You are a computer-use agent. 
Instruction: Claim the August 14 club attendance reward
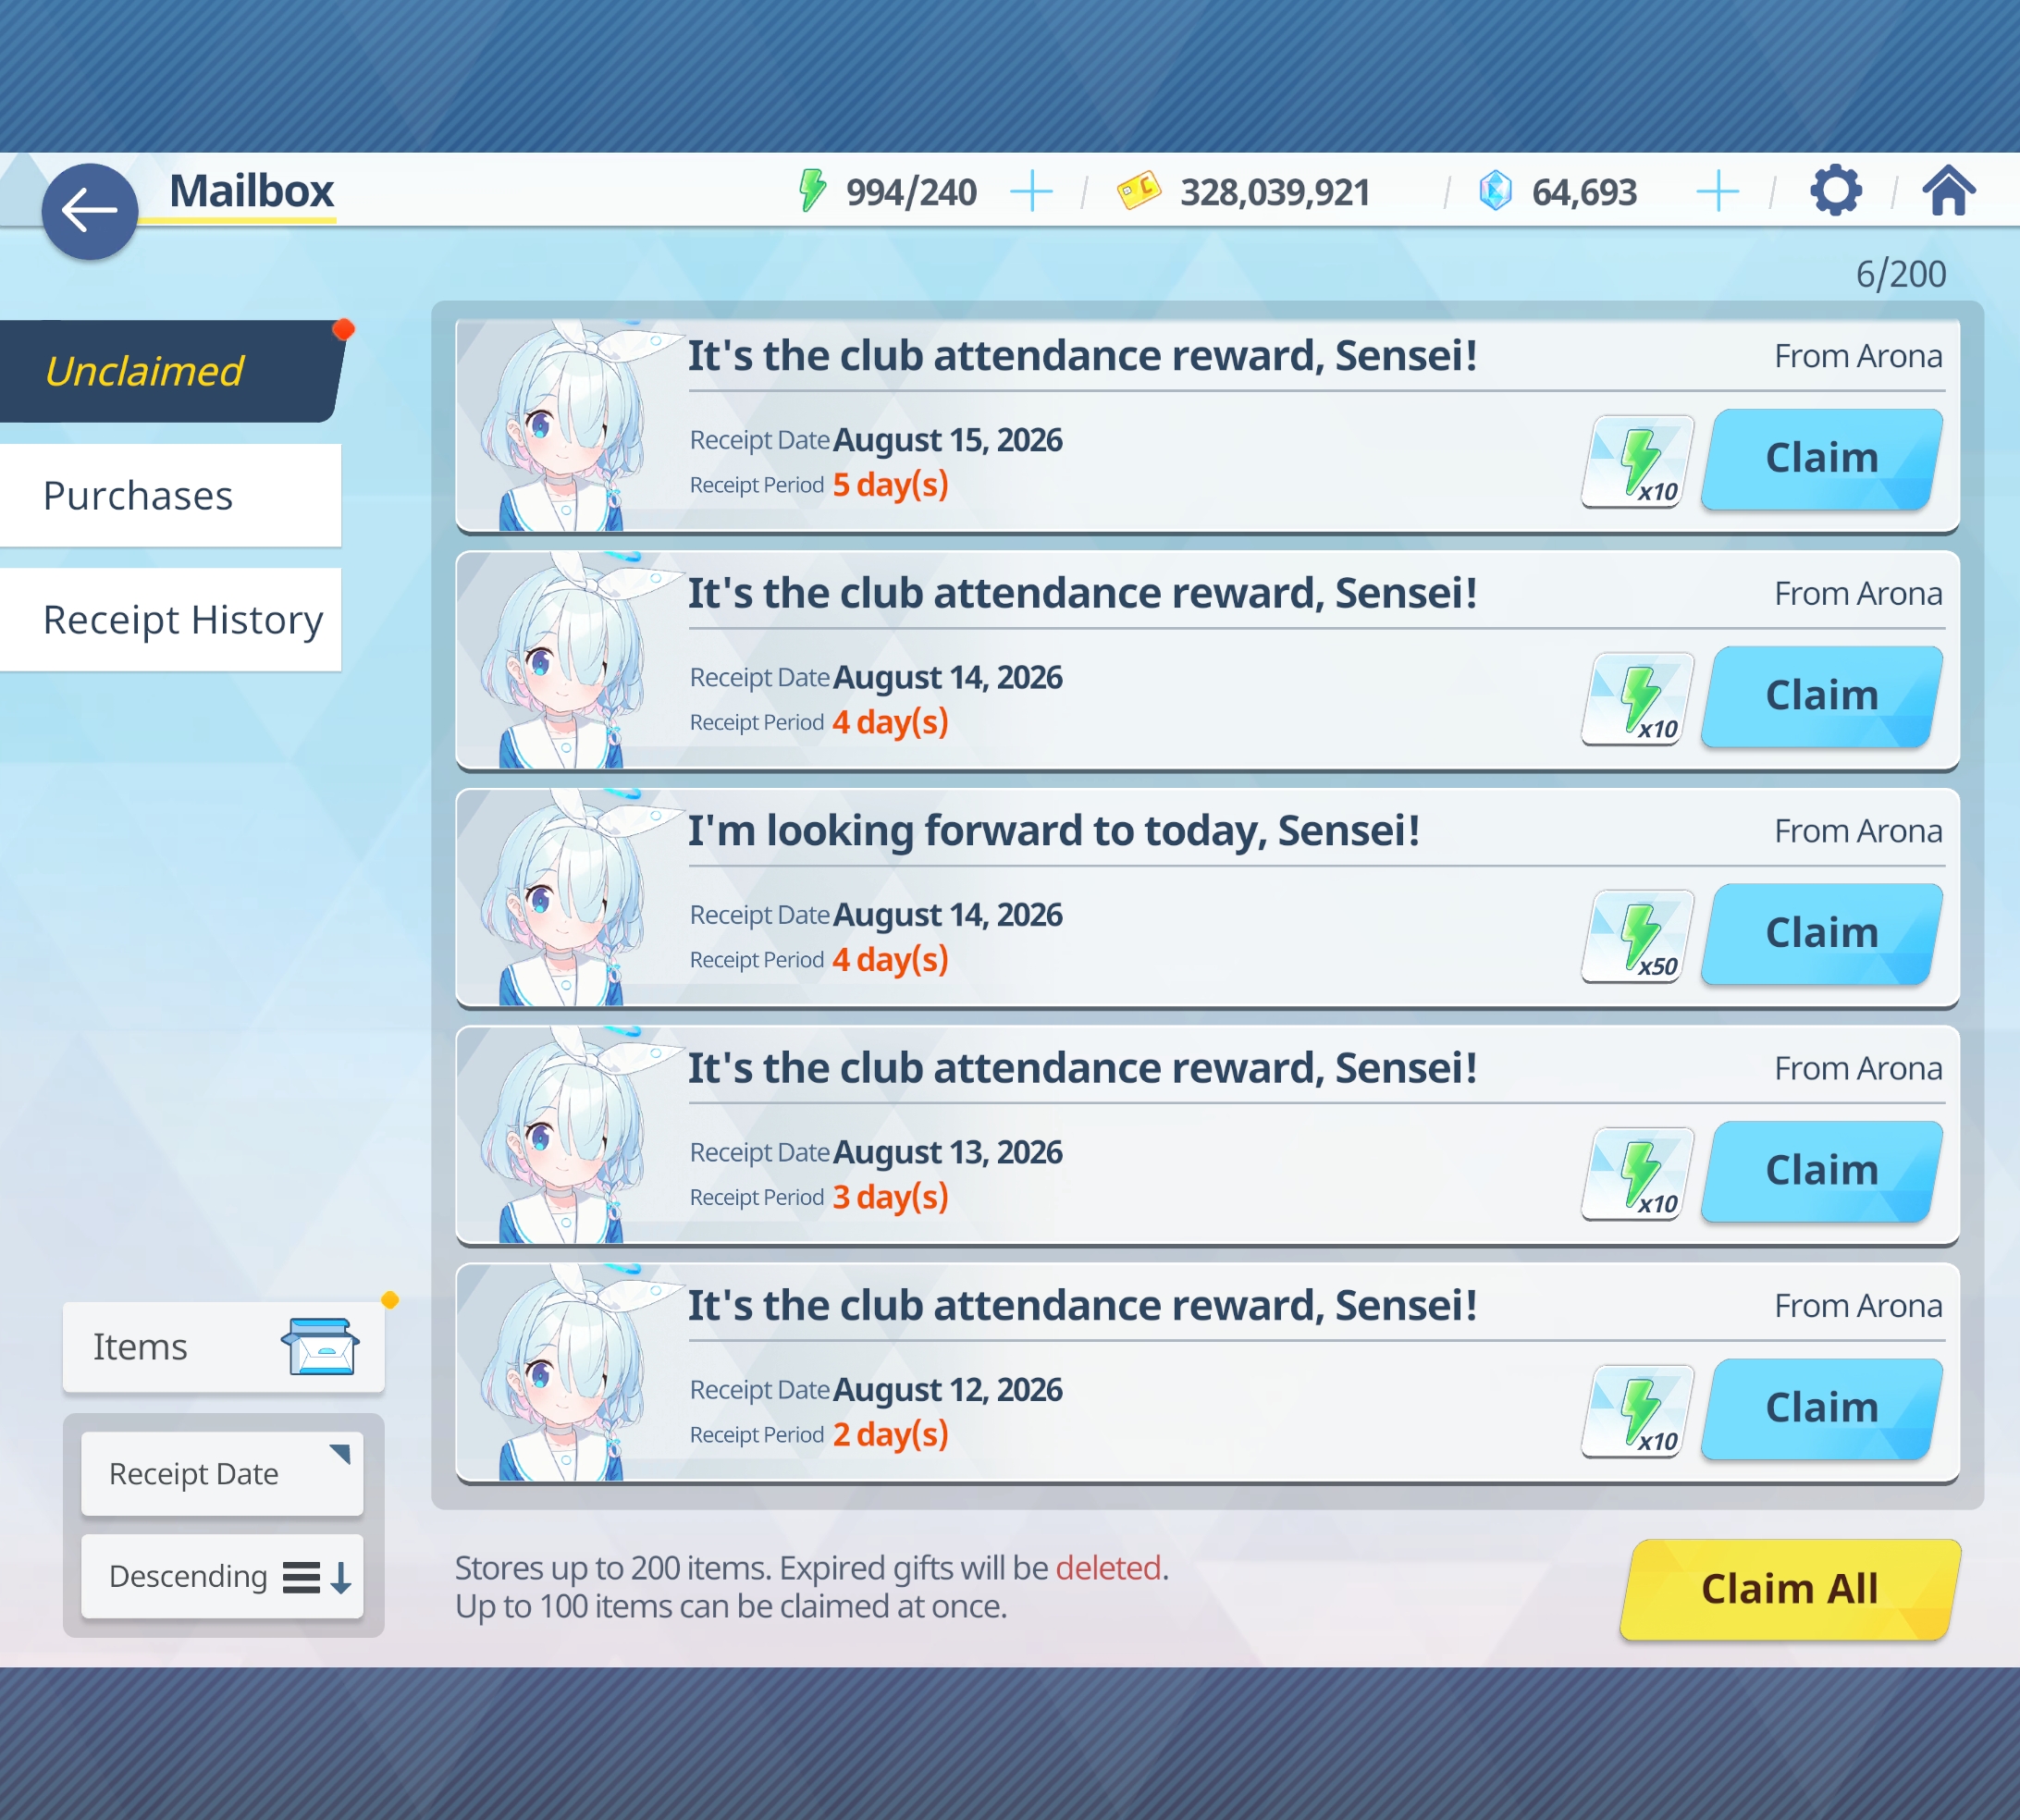click(1822, 696)
